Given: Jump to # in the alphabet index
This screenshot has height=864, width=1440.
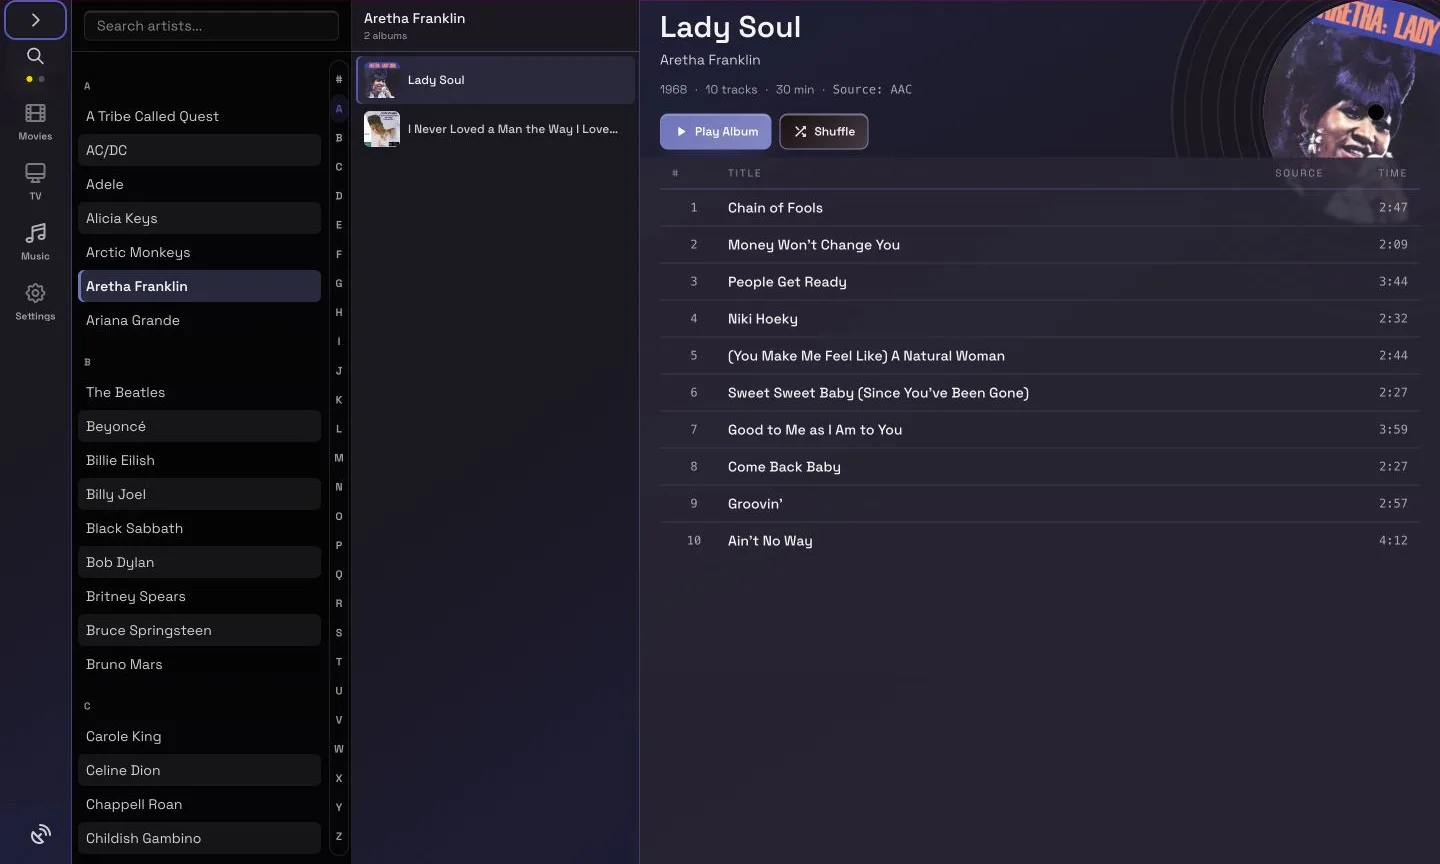Looking at the screenshot, I should (x=339, y=79).
